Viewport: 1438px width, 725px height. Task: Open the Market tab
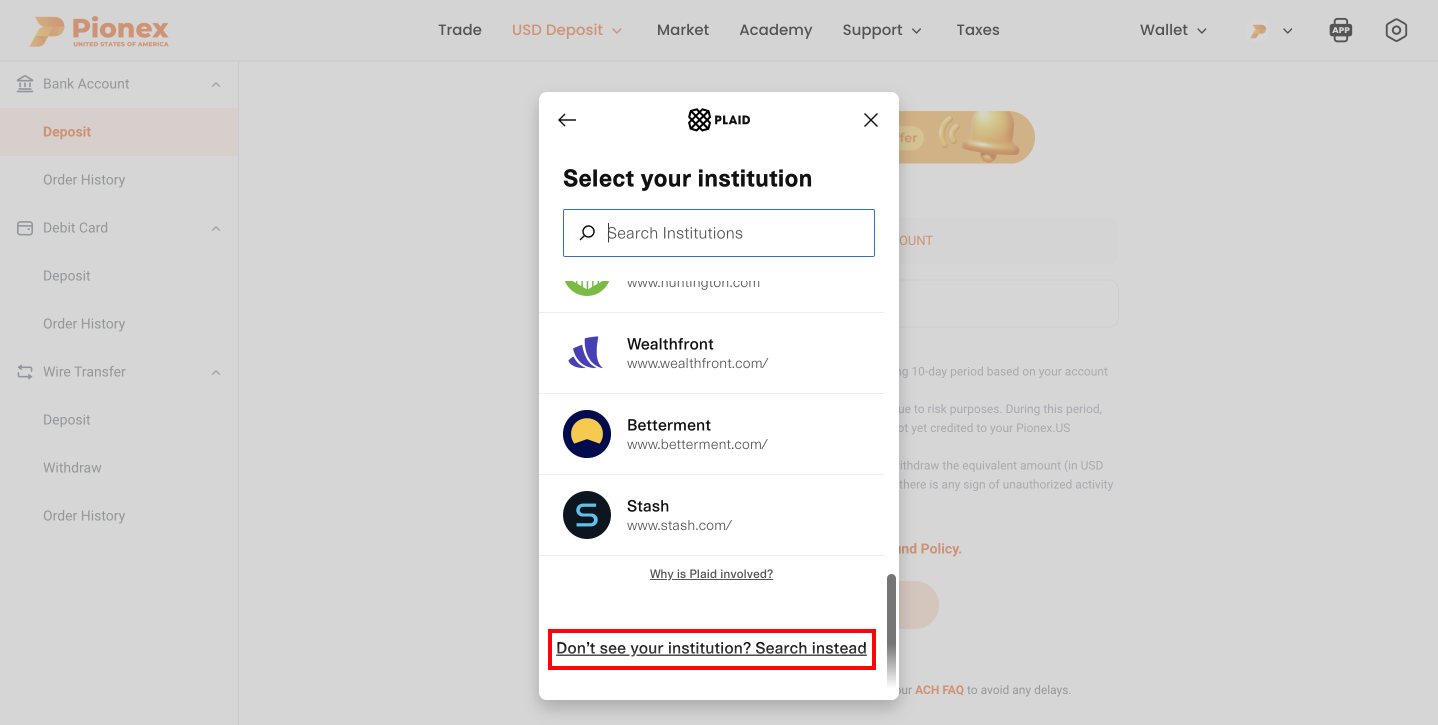(x=683, y=30)
